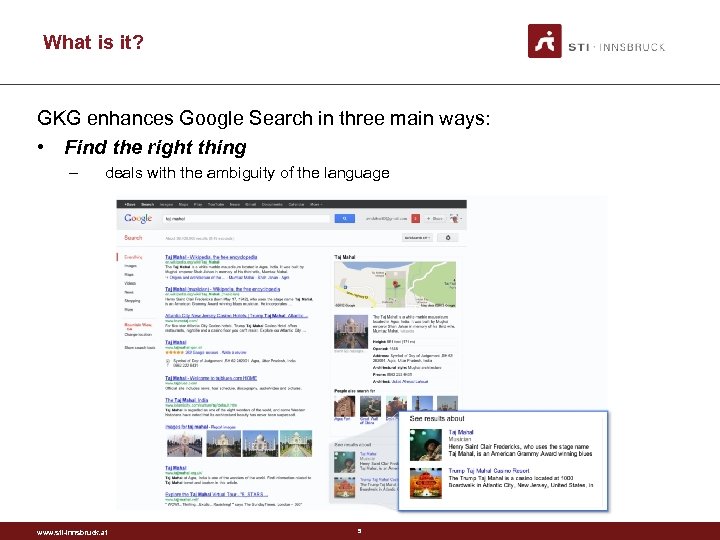This screenshot has width=720, height=540.
Task: Click the Great Wall of China thumbnail
Action: coord(370,406)
